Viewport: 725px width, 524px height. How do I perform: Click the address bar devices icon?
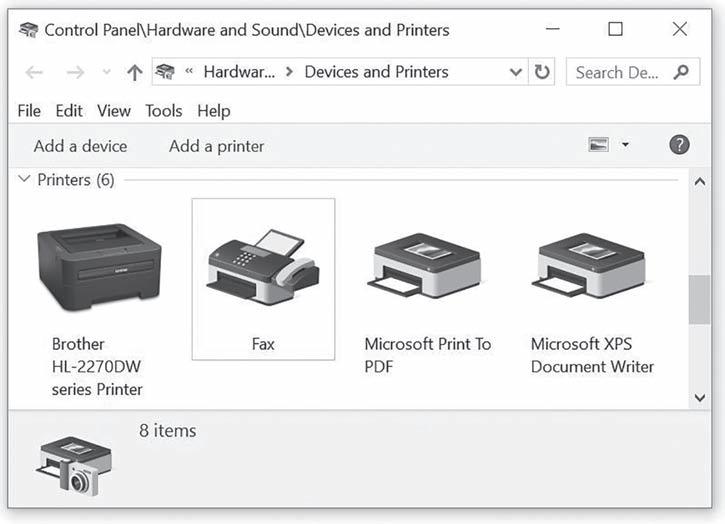click(x=165, y=72)
